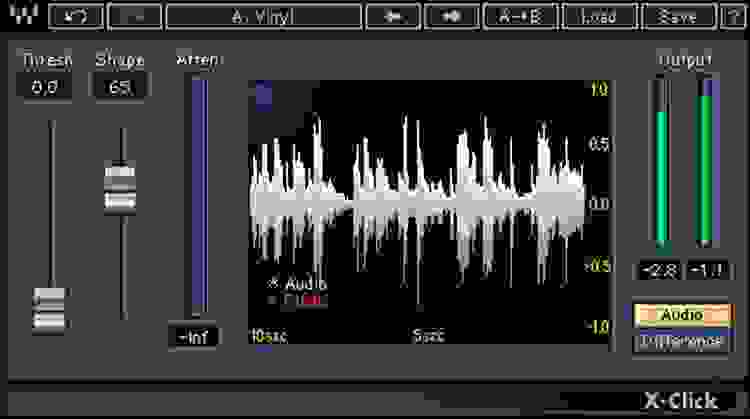
Task: Click the 1.0 amplitude scale label
Action: coord(599,89)
